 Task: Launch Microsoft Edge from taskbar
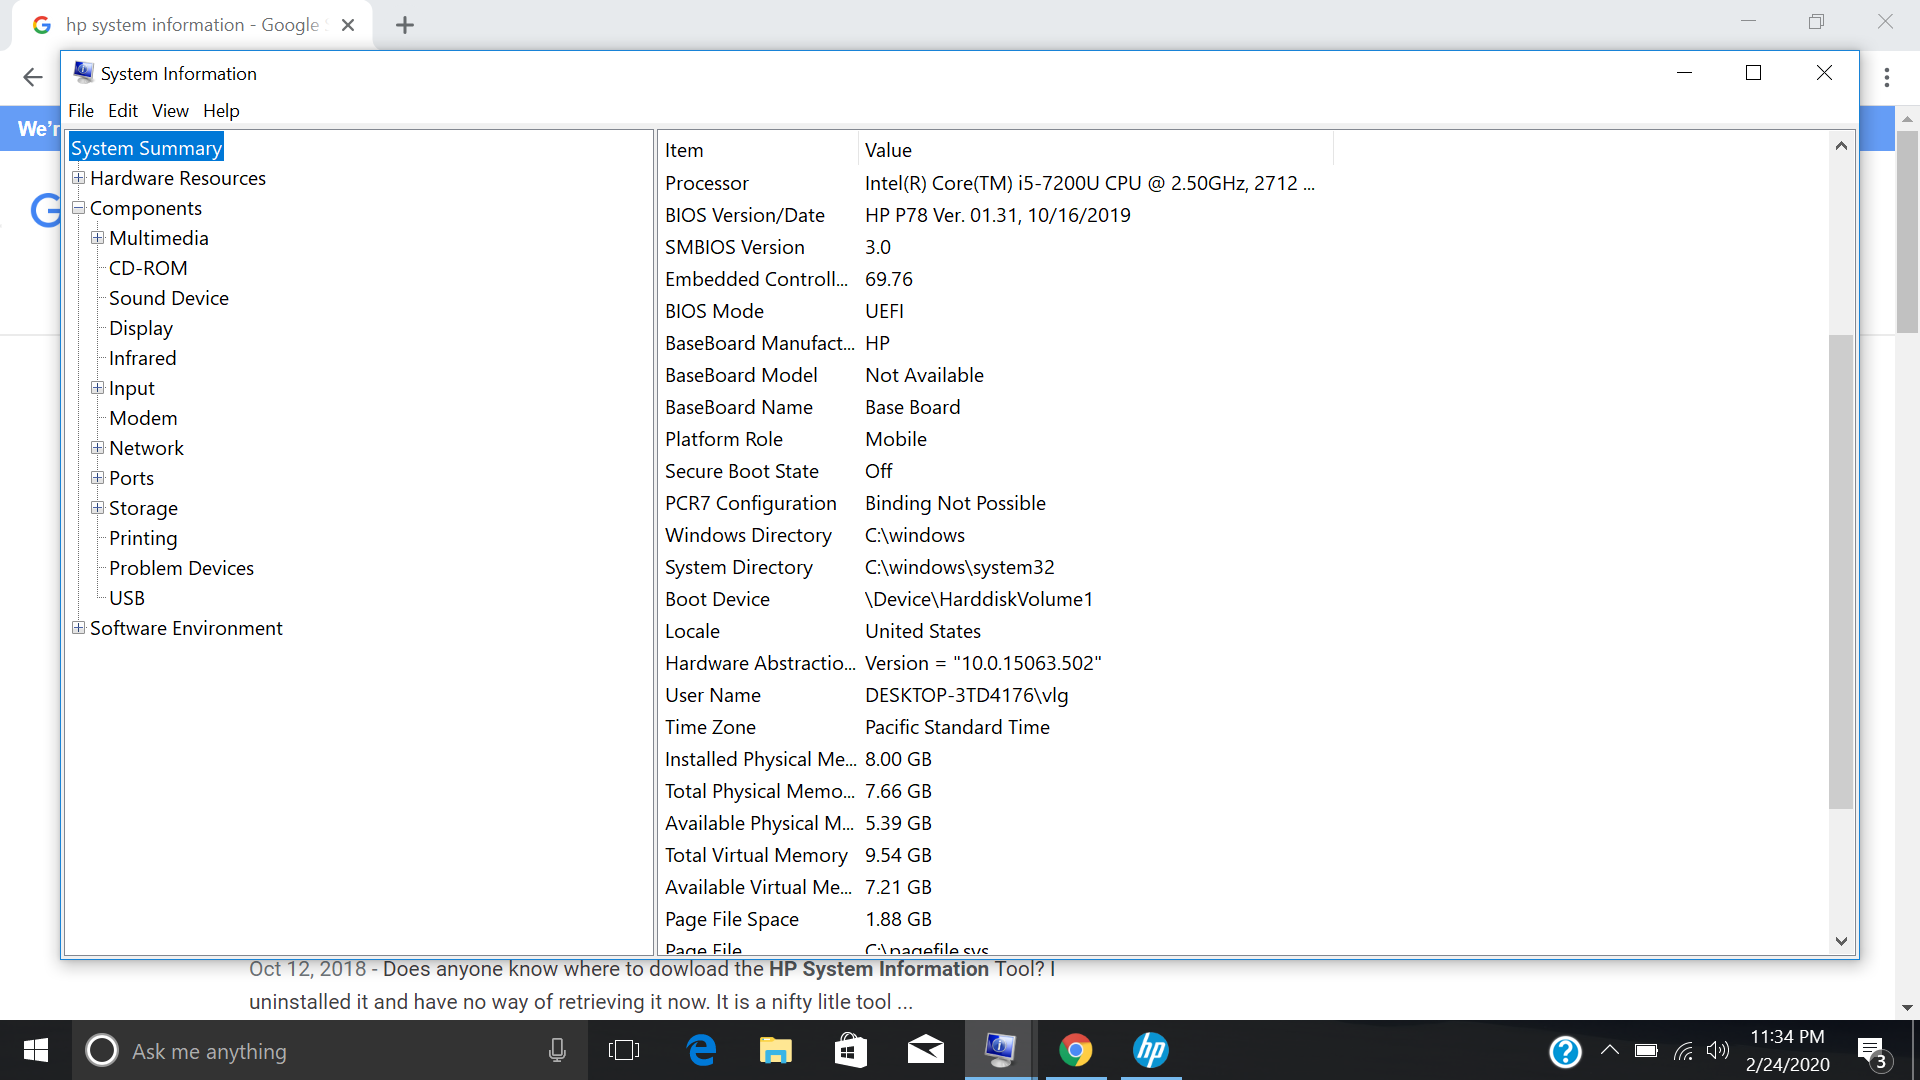click(702, 1050)
